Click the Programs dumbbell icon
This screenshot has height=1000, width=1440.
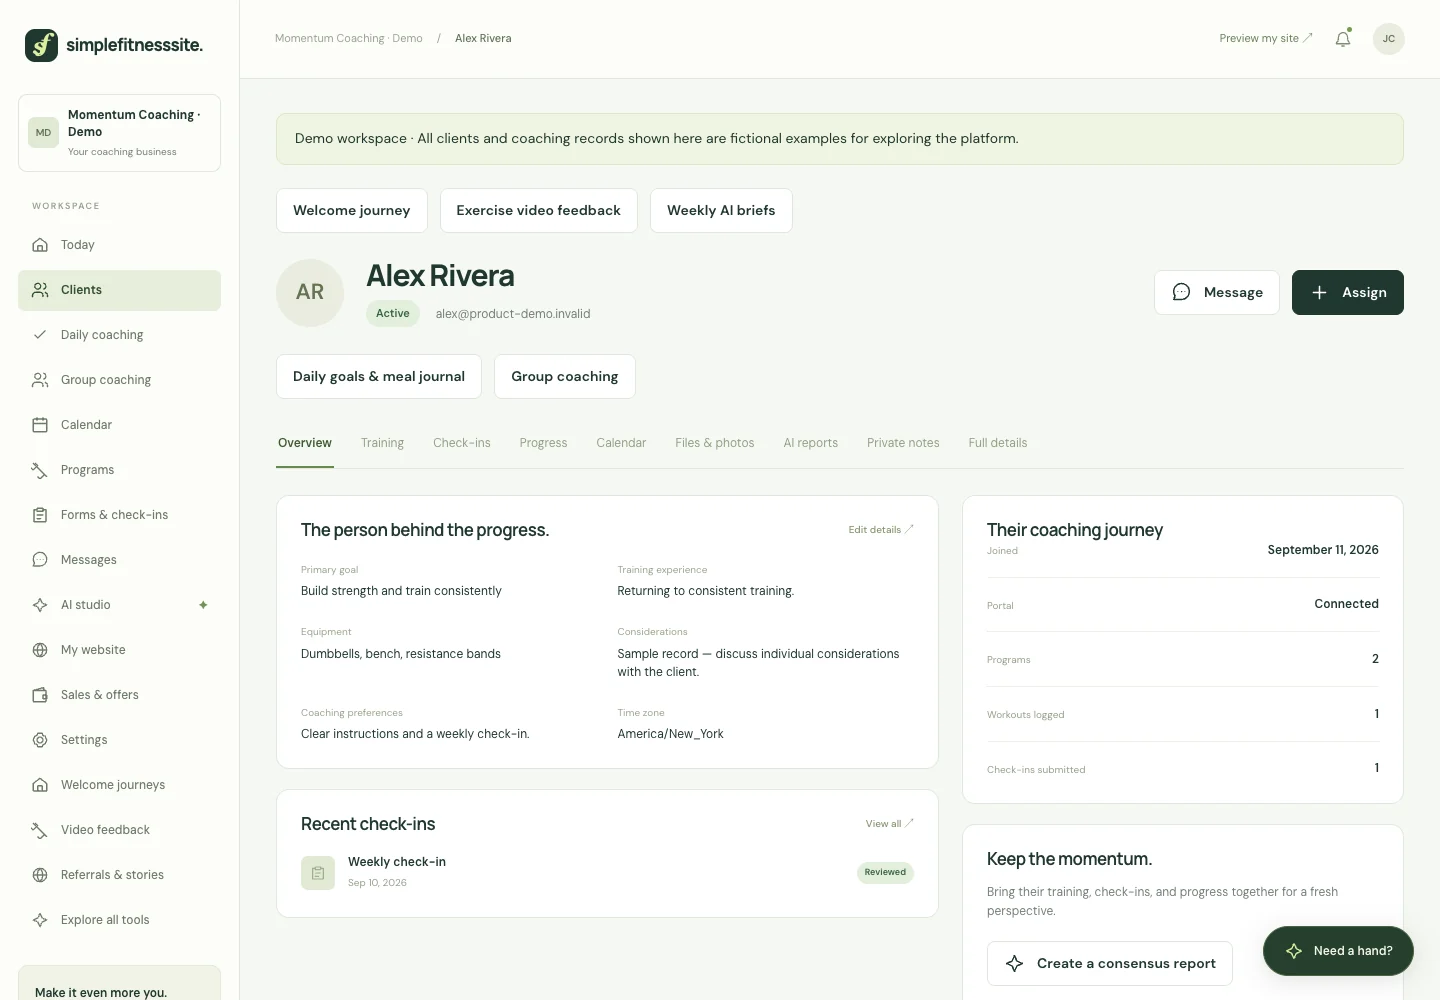coord(40,470)
